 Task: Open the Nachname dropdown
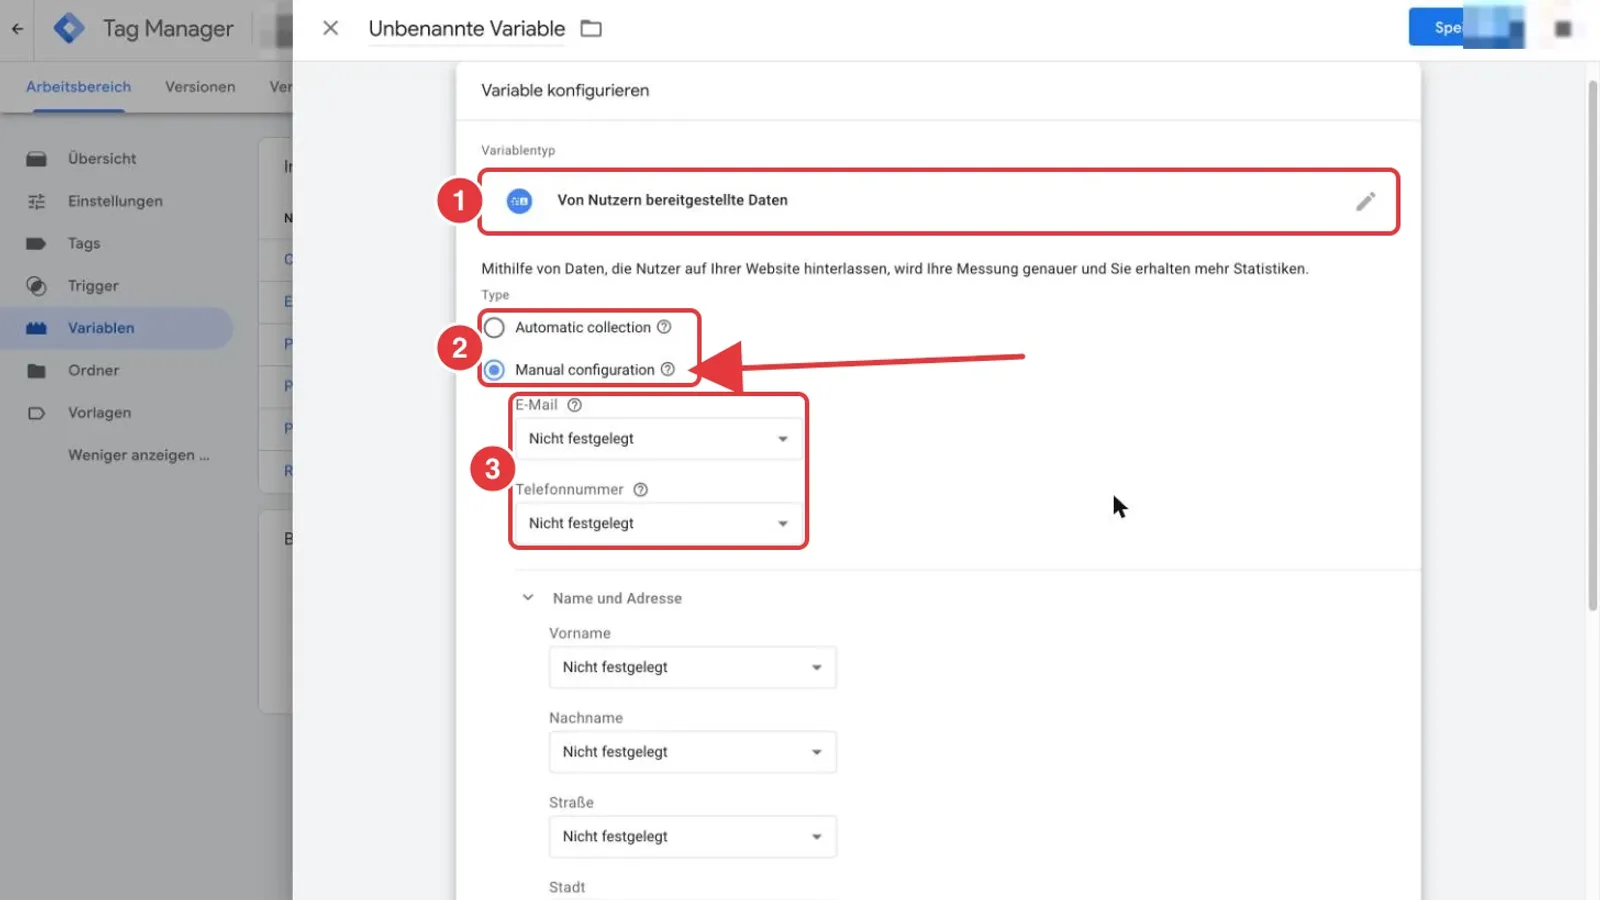692,752
